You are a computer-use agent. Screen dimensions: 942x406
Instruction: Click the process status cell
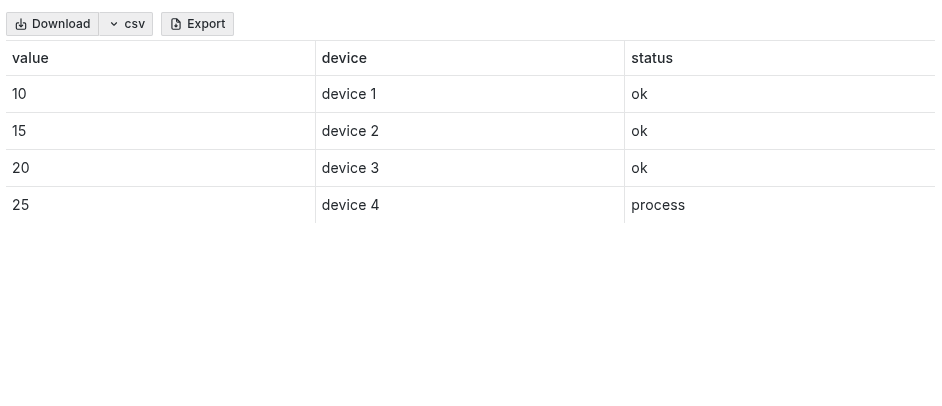pos(658,205)
